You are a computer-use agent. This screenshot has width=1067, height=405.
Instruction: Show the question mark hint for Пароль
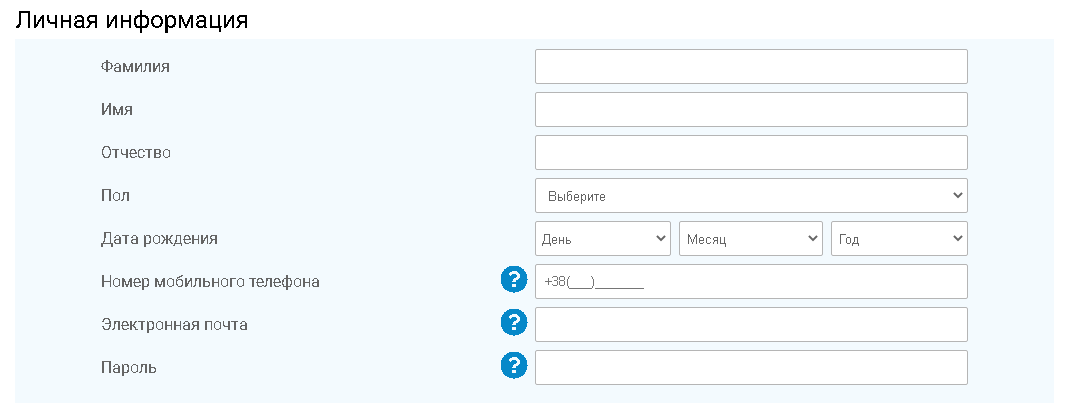514,366
